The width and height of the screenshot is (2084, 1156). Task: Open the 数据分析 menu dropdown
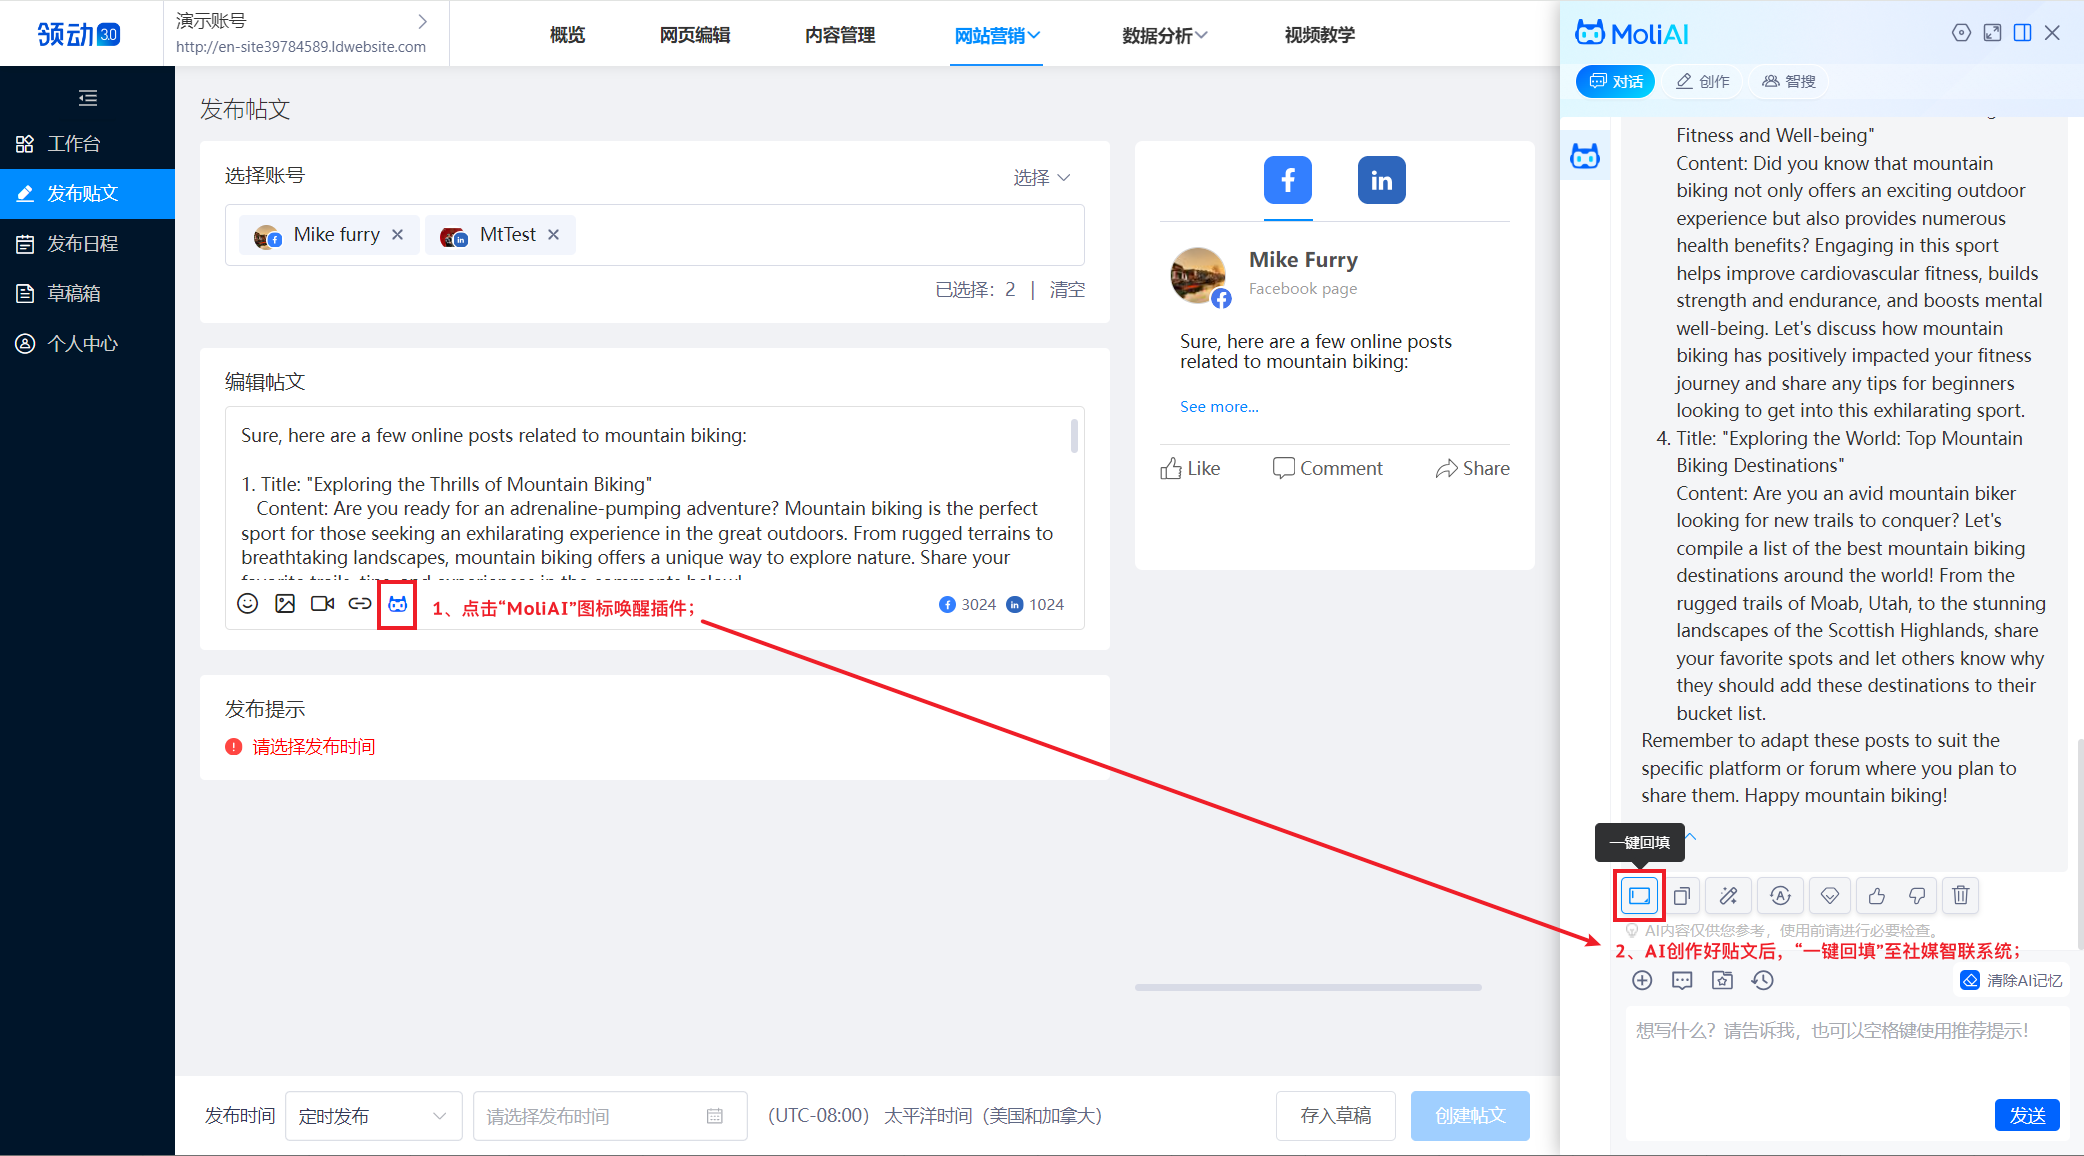(x=1164, y=36)
